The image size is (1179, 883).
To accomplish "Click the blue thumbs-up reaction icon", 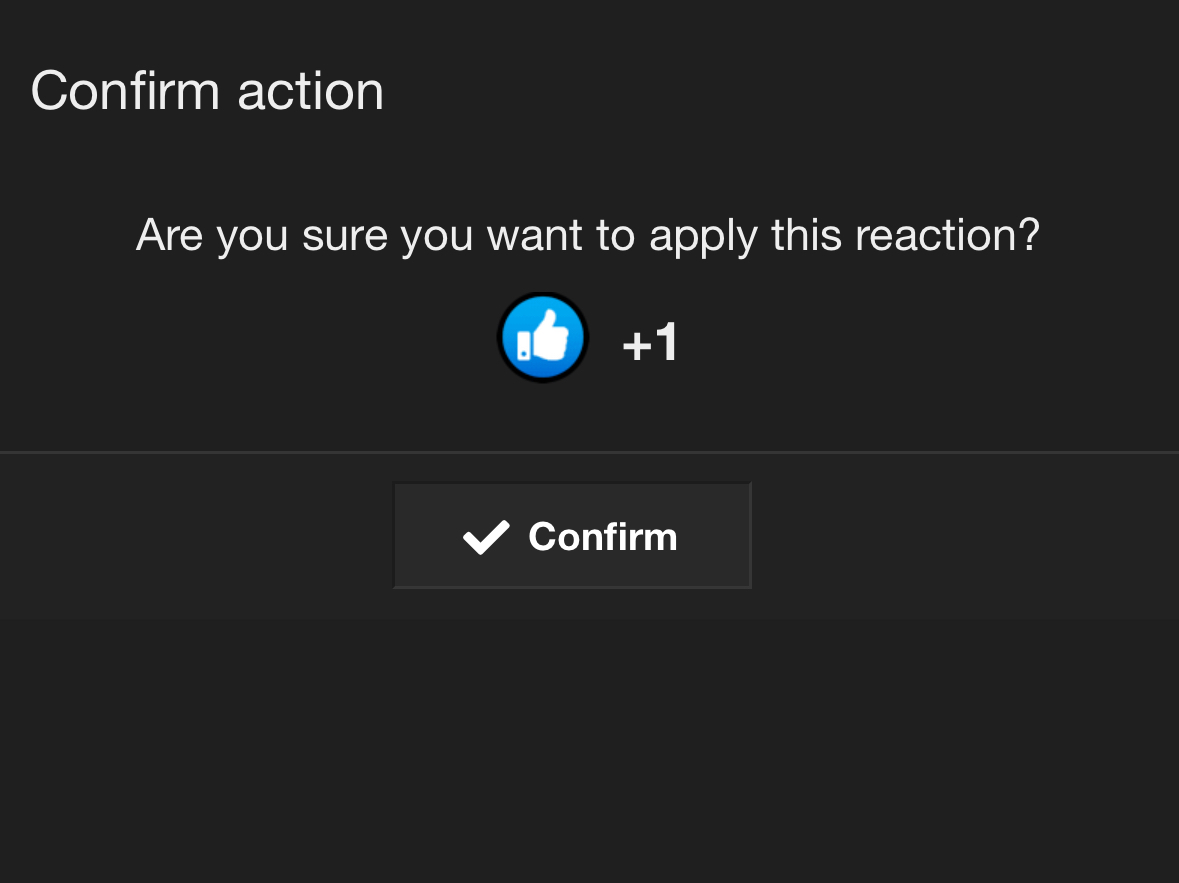I will pos(543,338).
